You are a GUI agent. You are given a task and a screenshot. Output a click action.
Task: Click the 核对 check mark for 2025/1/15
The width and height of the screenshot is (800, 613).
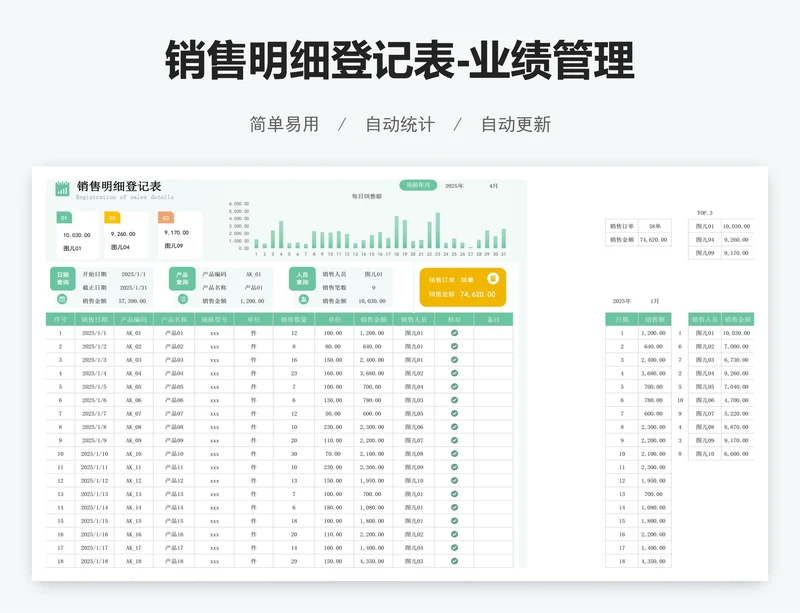454,521
